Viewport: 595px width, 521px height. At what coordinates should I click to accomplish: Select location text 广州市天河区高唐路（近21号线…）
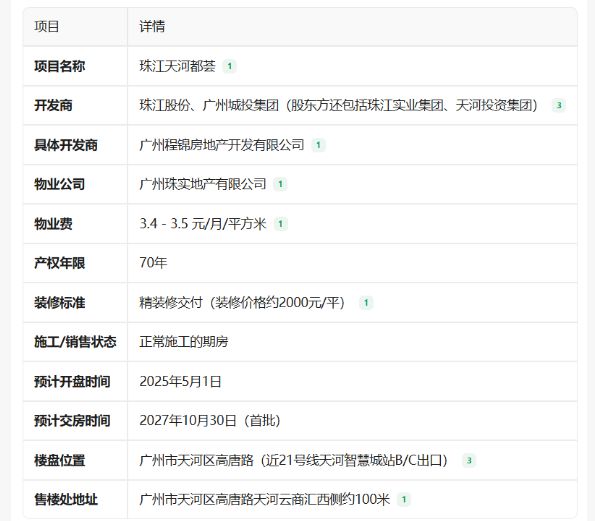click(294, 460)
